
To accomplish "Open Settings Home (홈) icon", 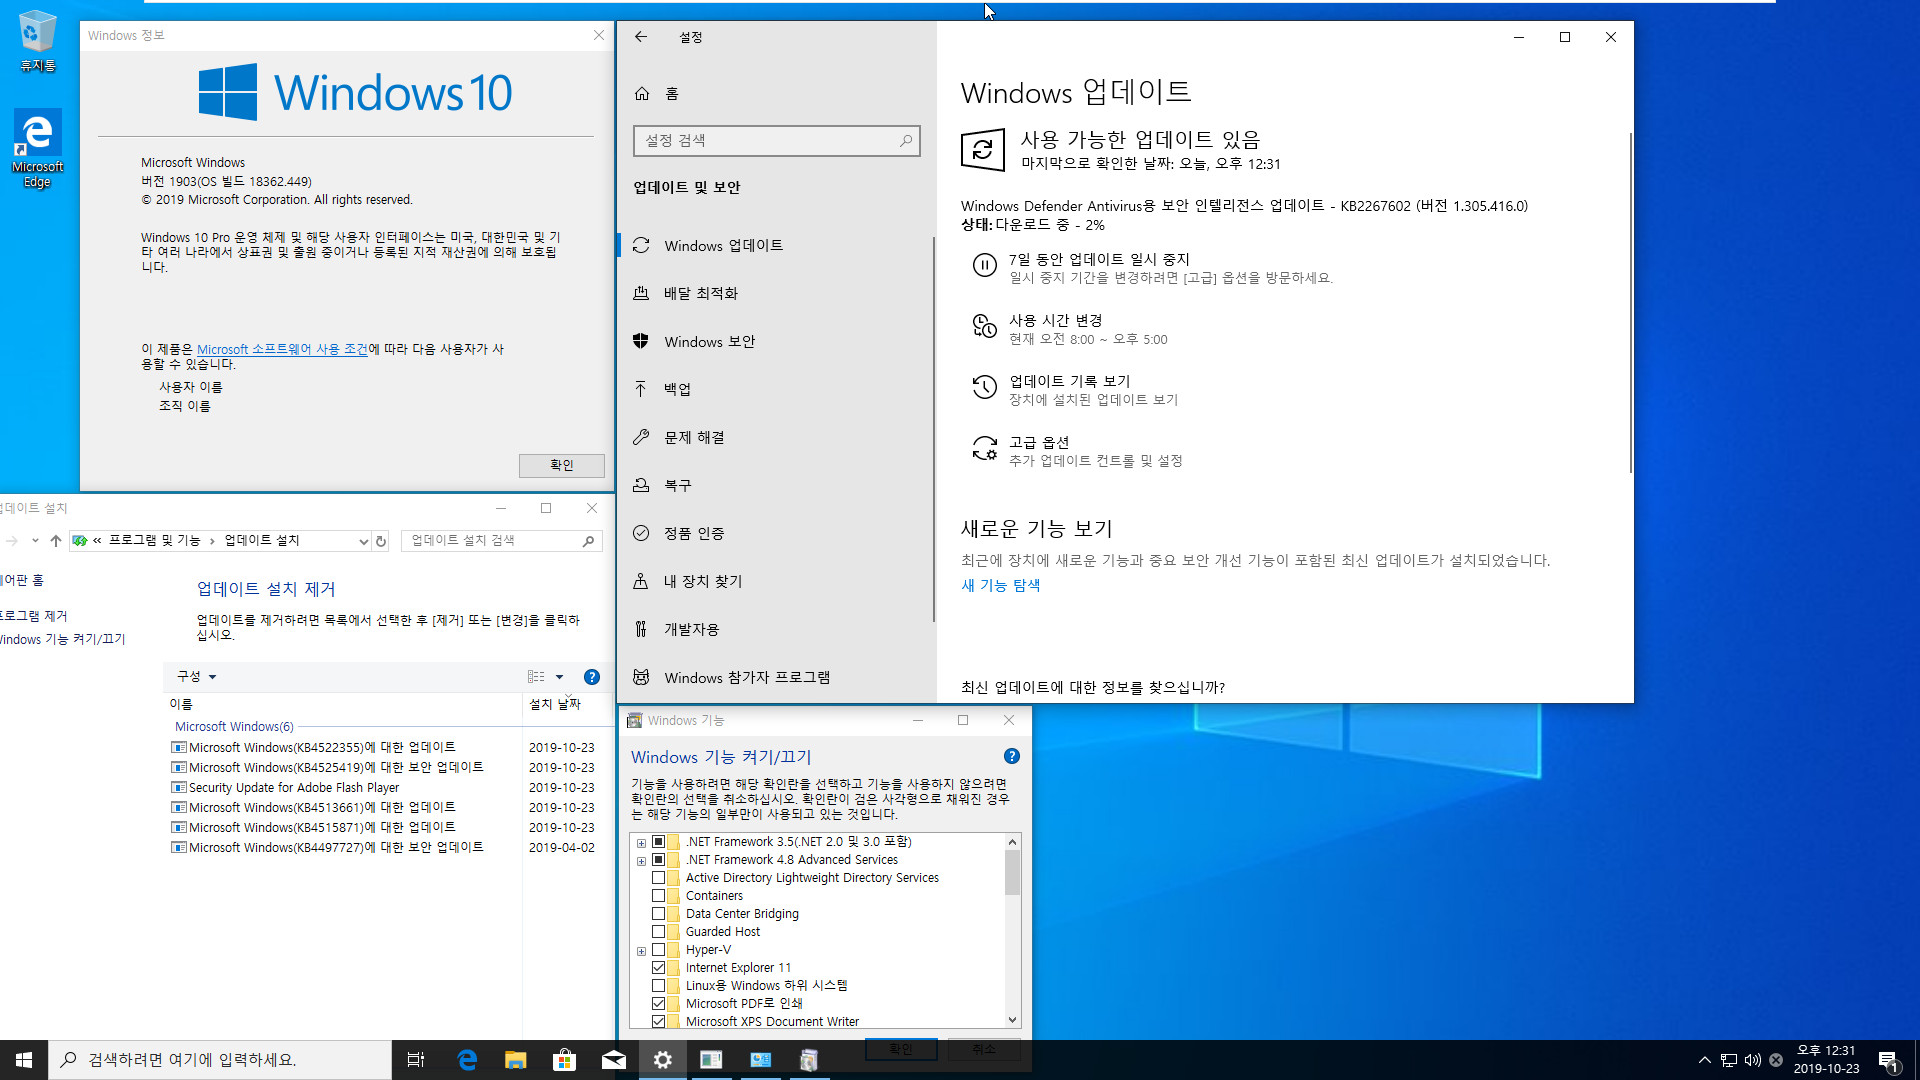I will (x=642, y=93).
